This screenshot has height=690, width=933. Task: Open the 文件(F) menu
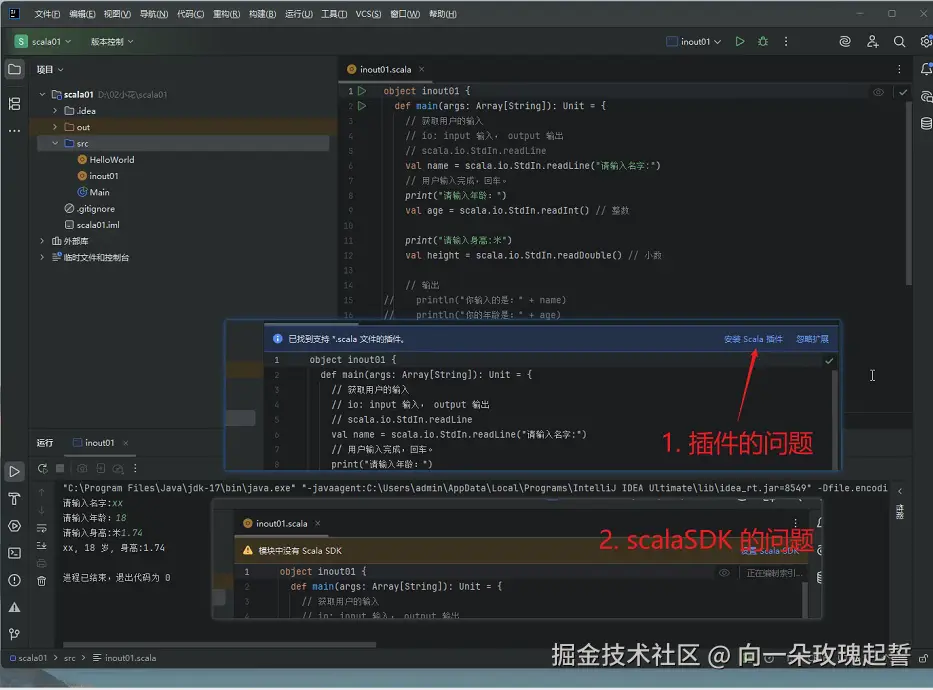coord(47,14)
